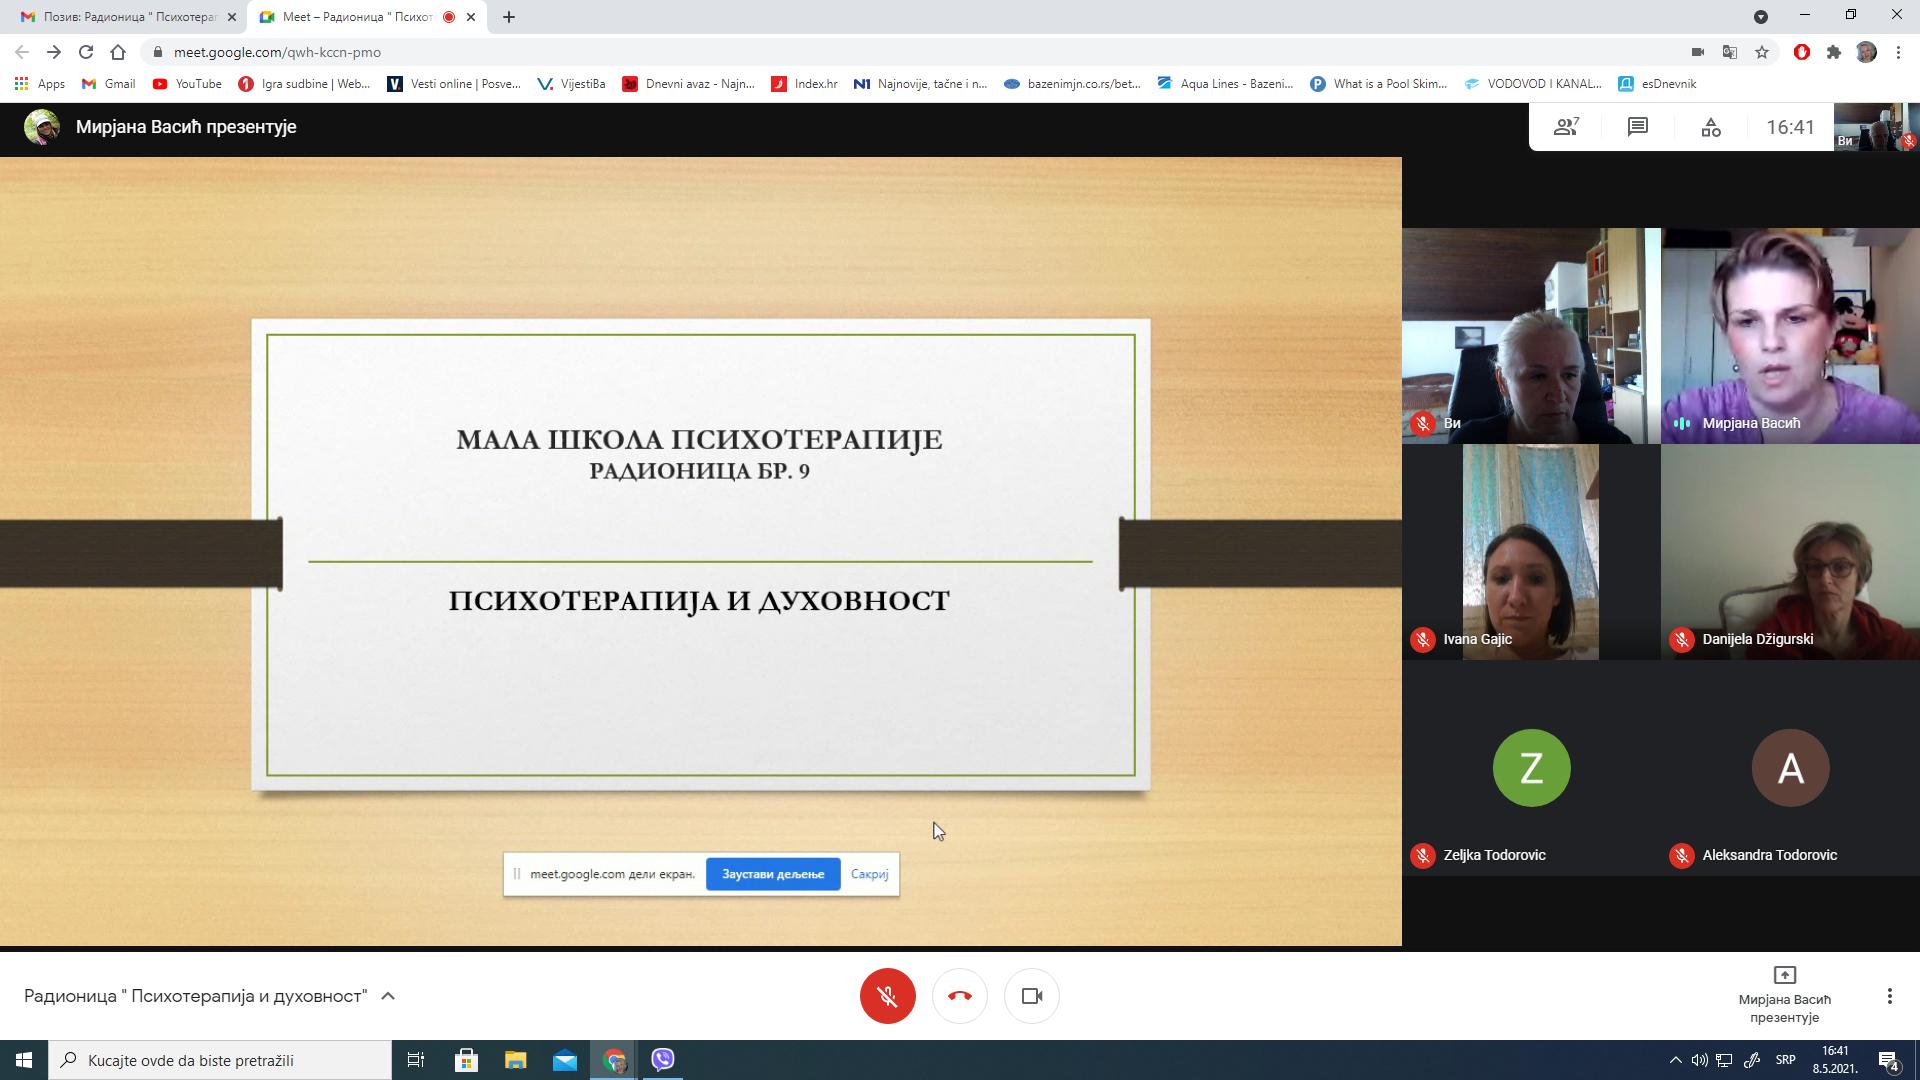Click the Сакриј link

(869, 874)
